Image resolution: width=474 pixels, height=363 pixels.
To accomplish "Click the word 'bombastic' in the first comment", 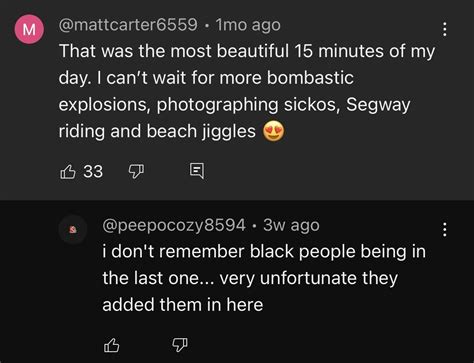I will tap(310, 78).
